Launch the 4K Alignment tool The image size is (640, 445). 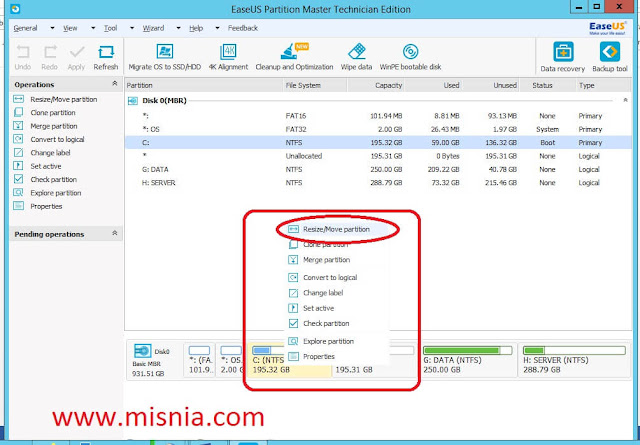228,57
